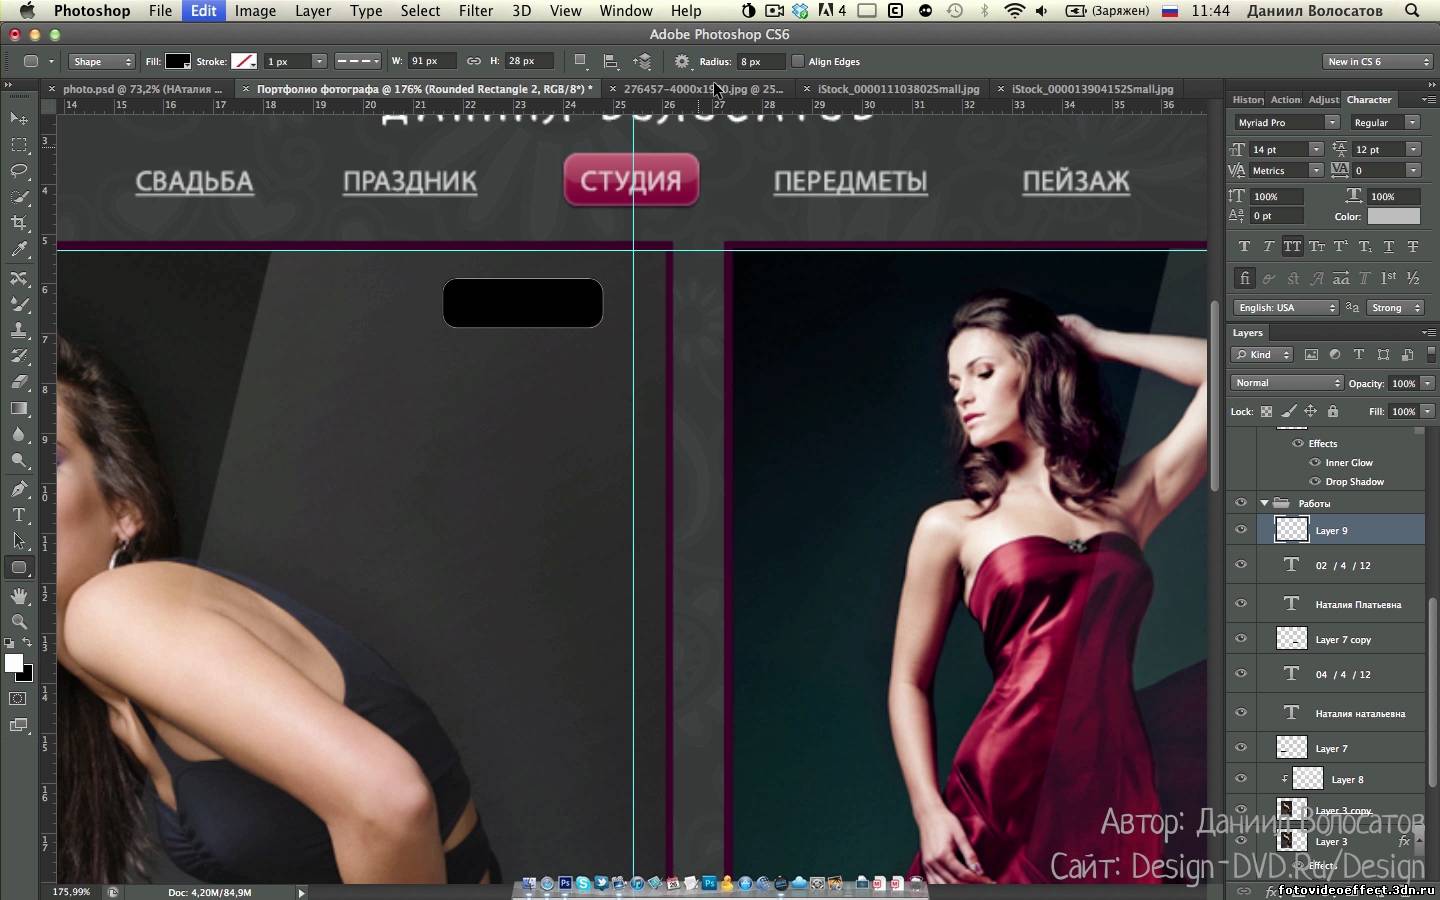
Task: Click the shape Radius input field
Action: pos(760,61)
